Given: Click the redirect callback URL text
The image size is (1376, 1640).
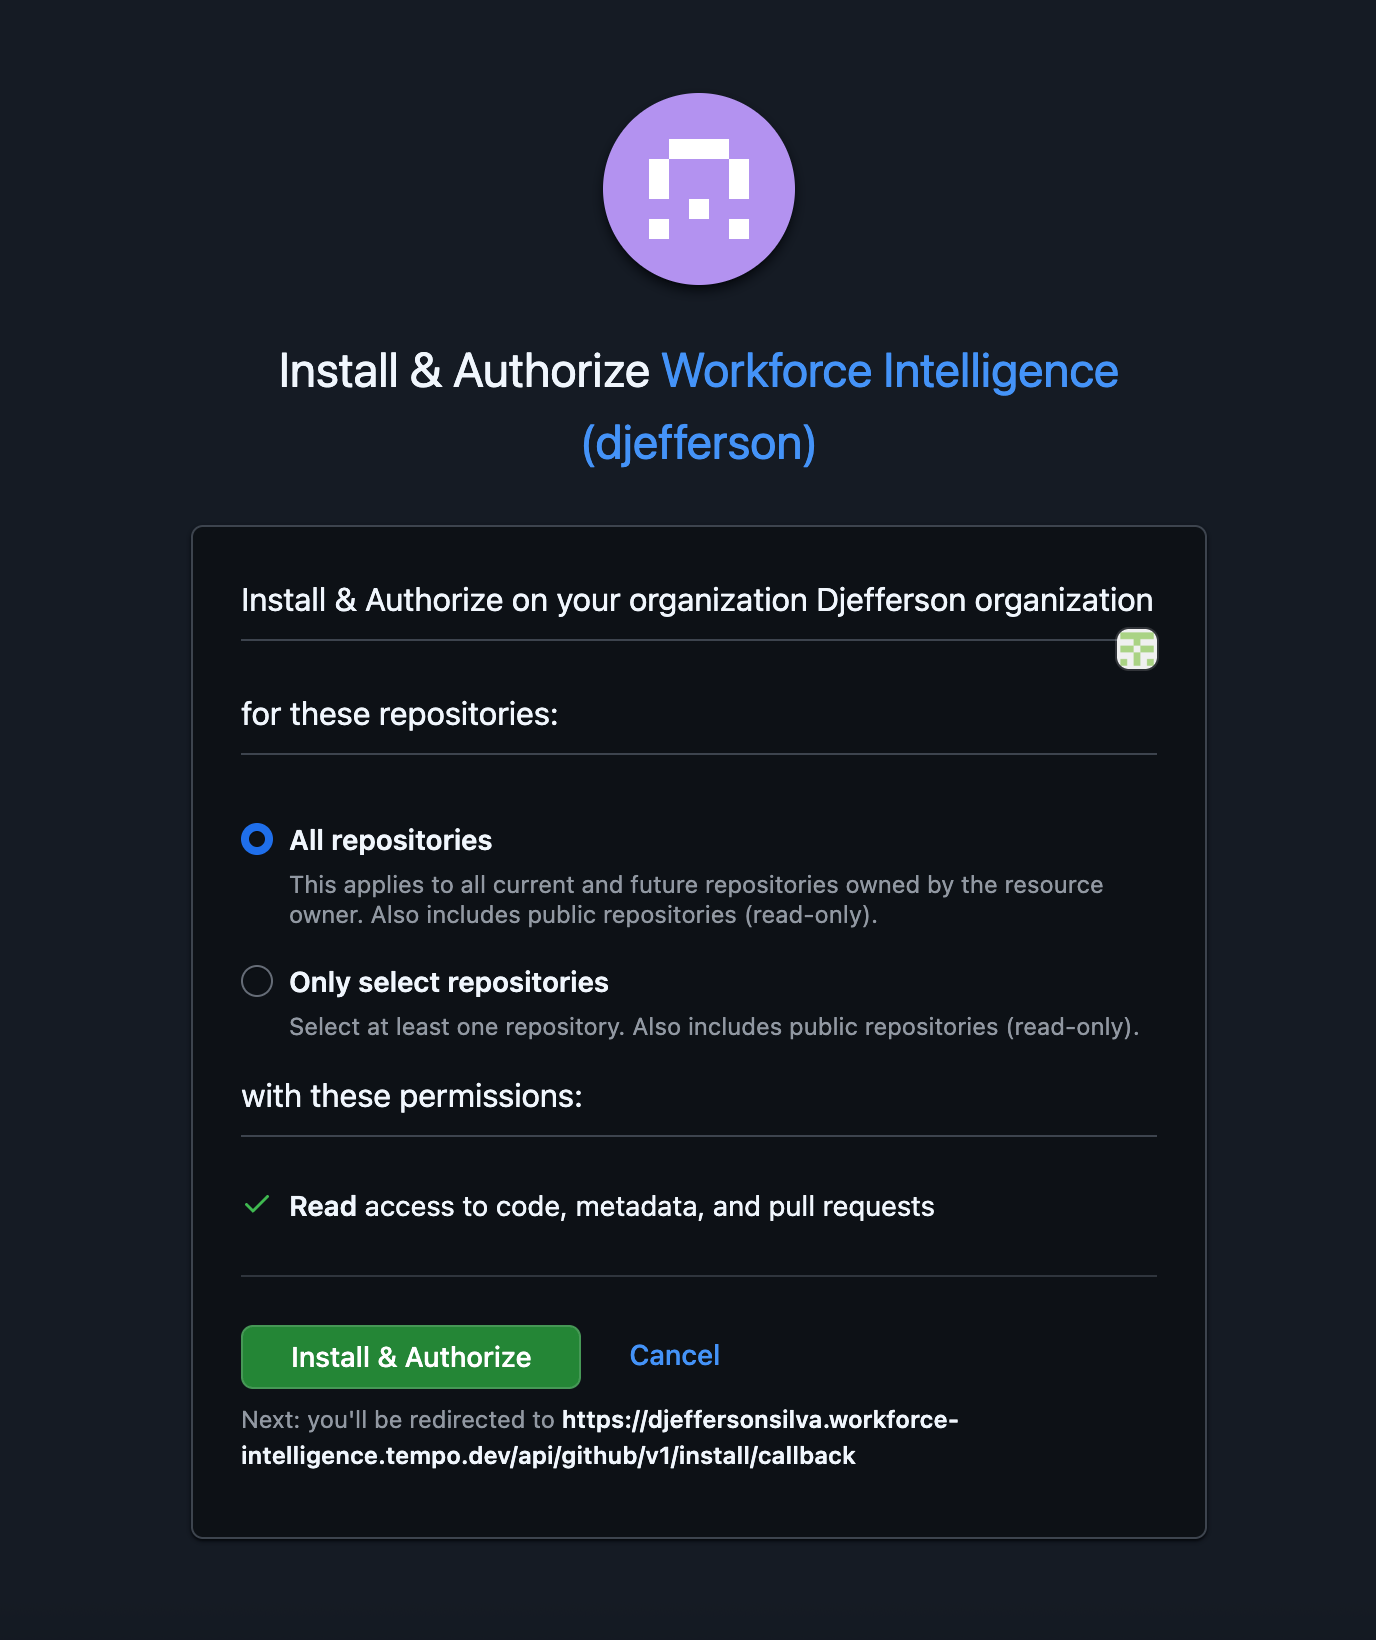Looking at the screenshot, I should click(600, 1437).
